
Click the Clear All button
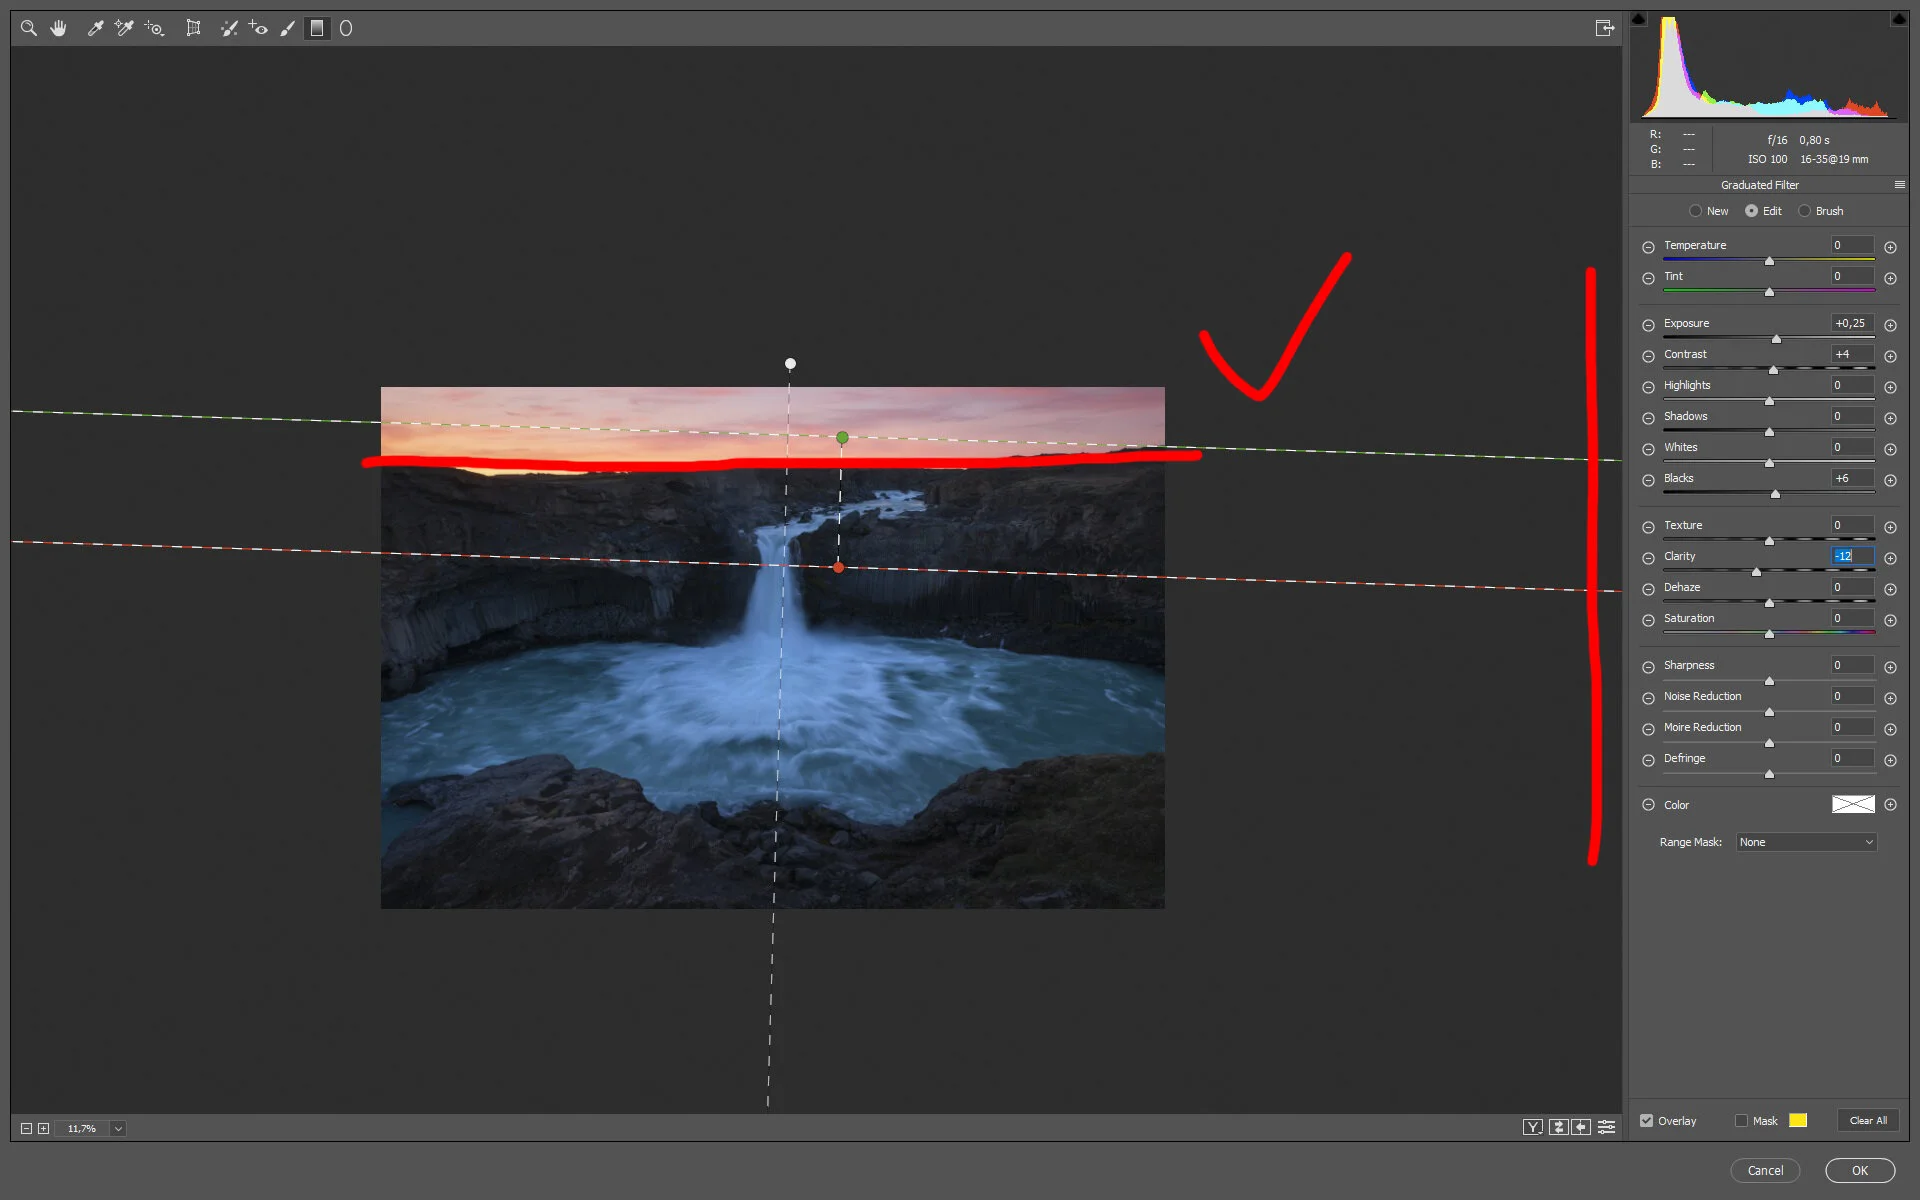tap(1866, 1120)
